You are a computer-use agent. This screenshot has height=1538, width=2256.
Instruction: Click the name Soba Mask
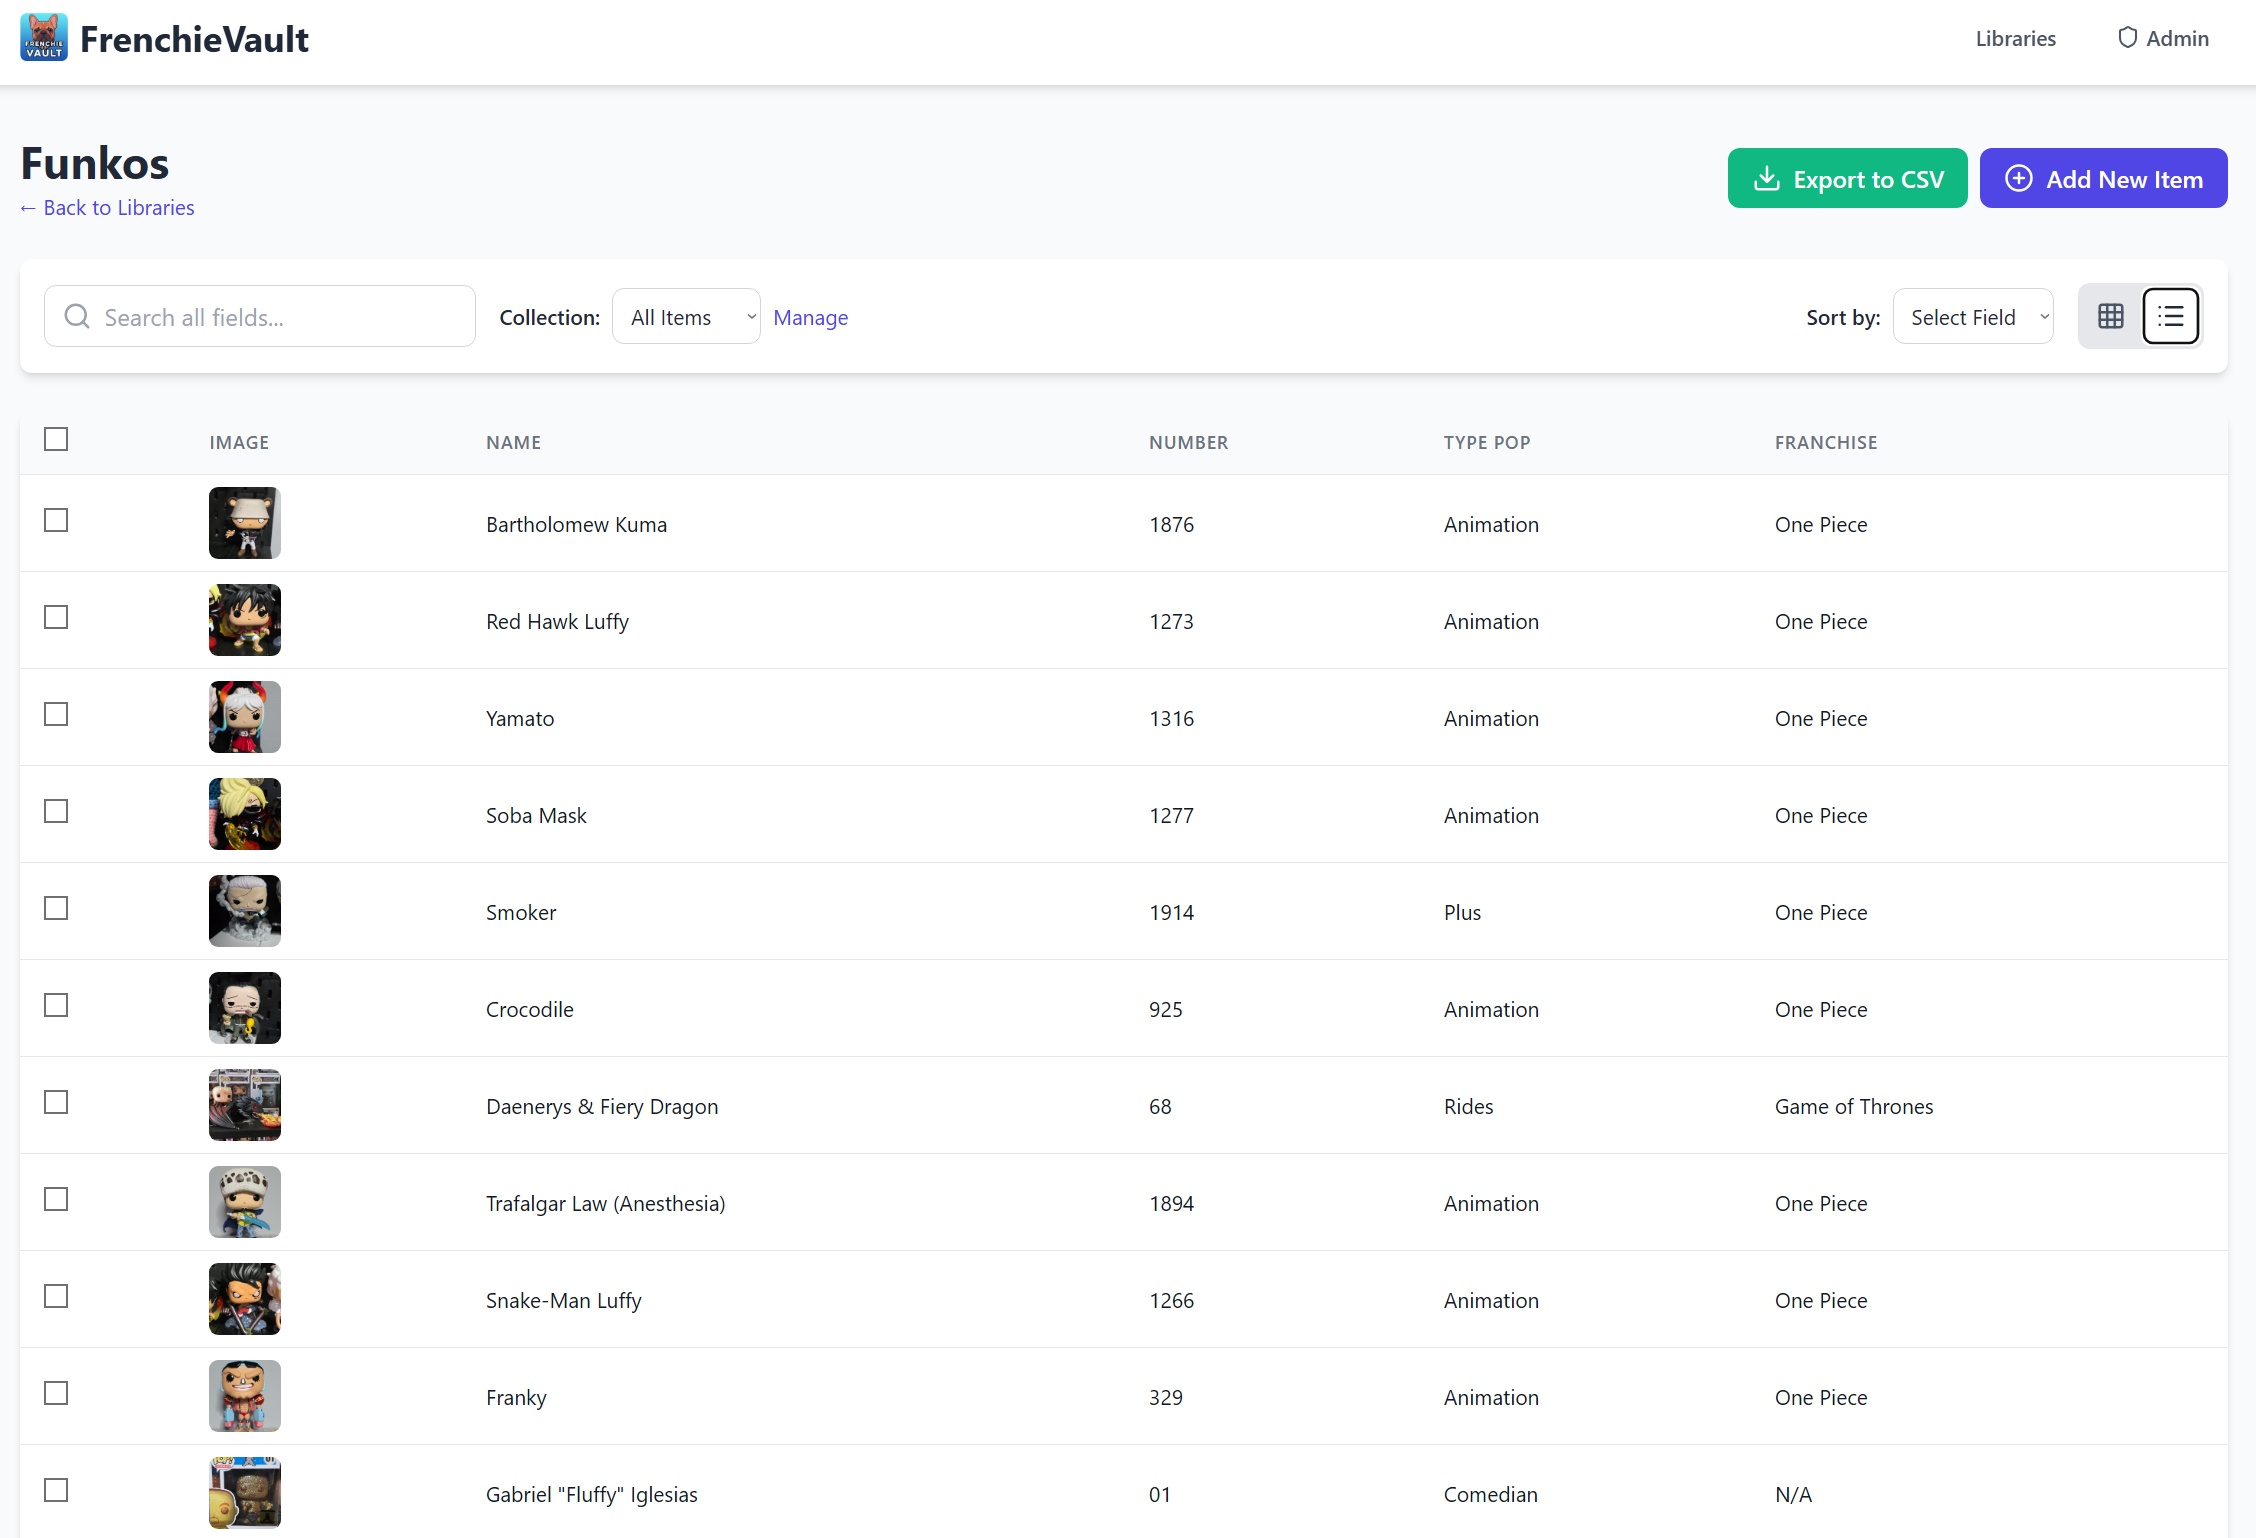coord(536,816)
